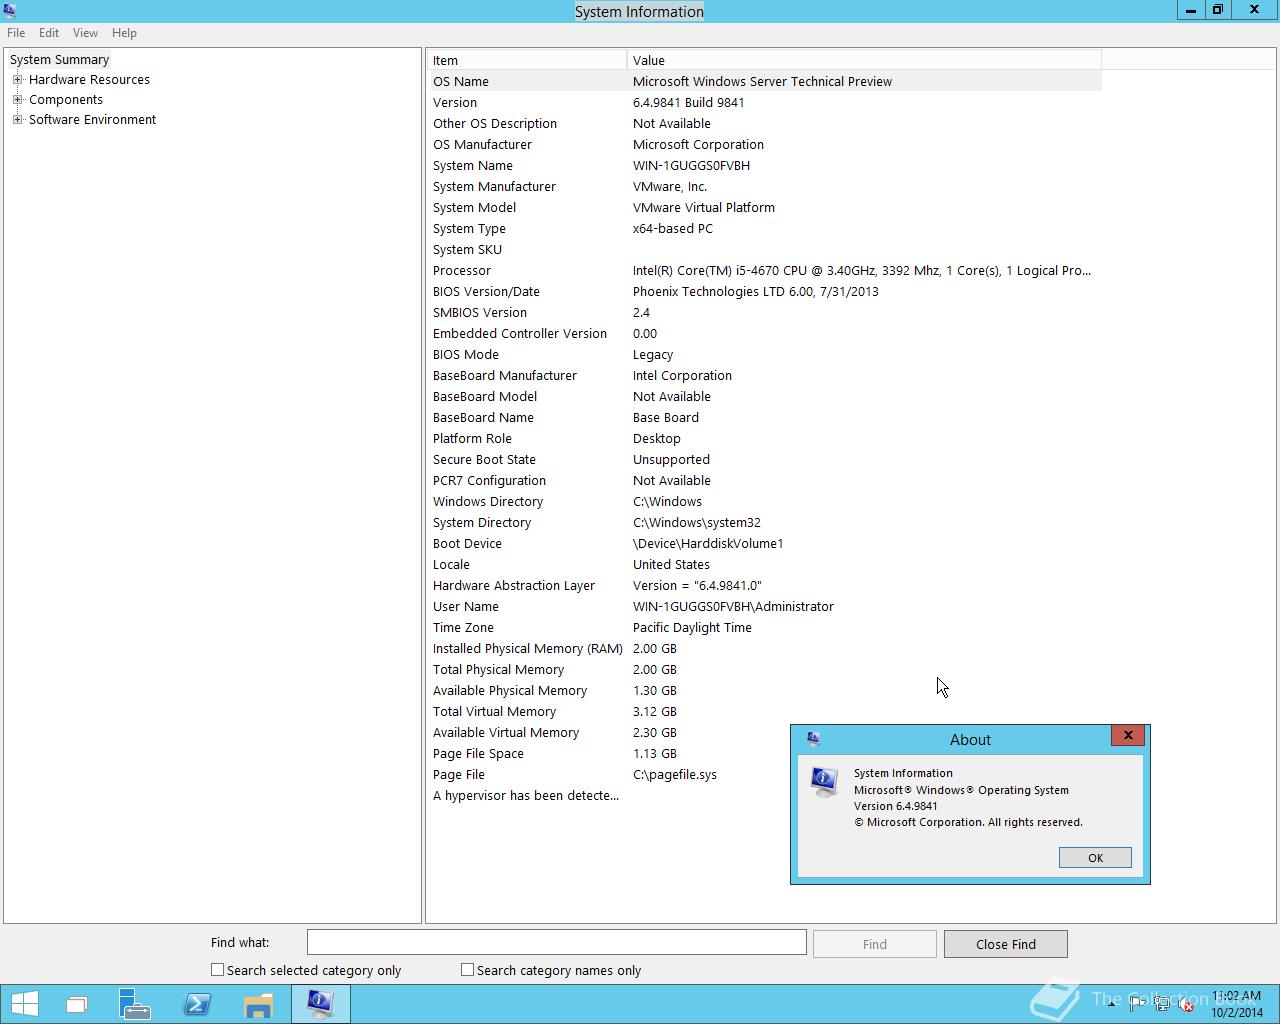
Task: Click the disabled Find button
Action: pyautogui.click(x=875, y=944)
